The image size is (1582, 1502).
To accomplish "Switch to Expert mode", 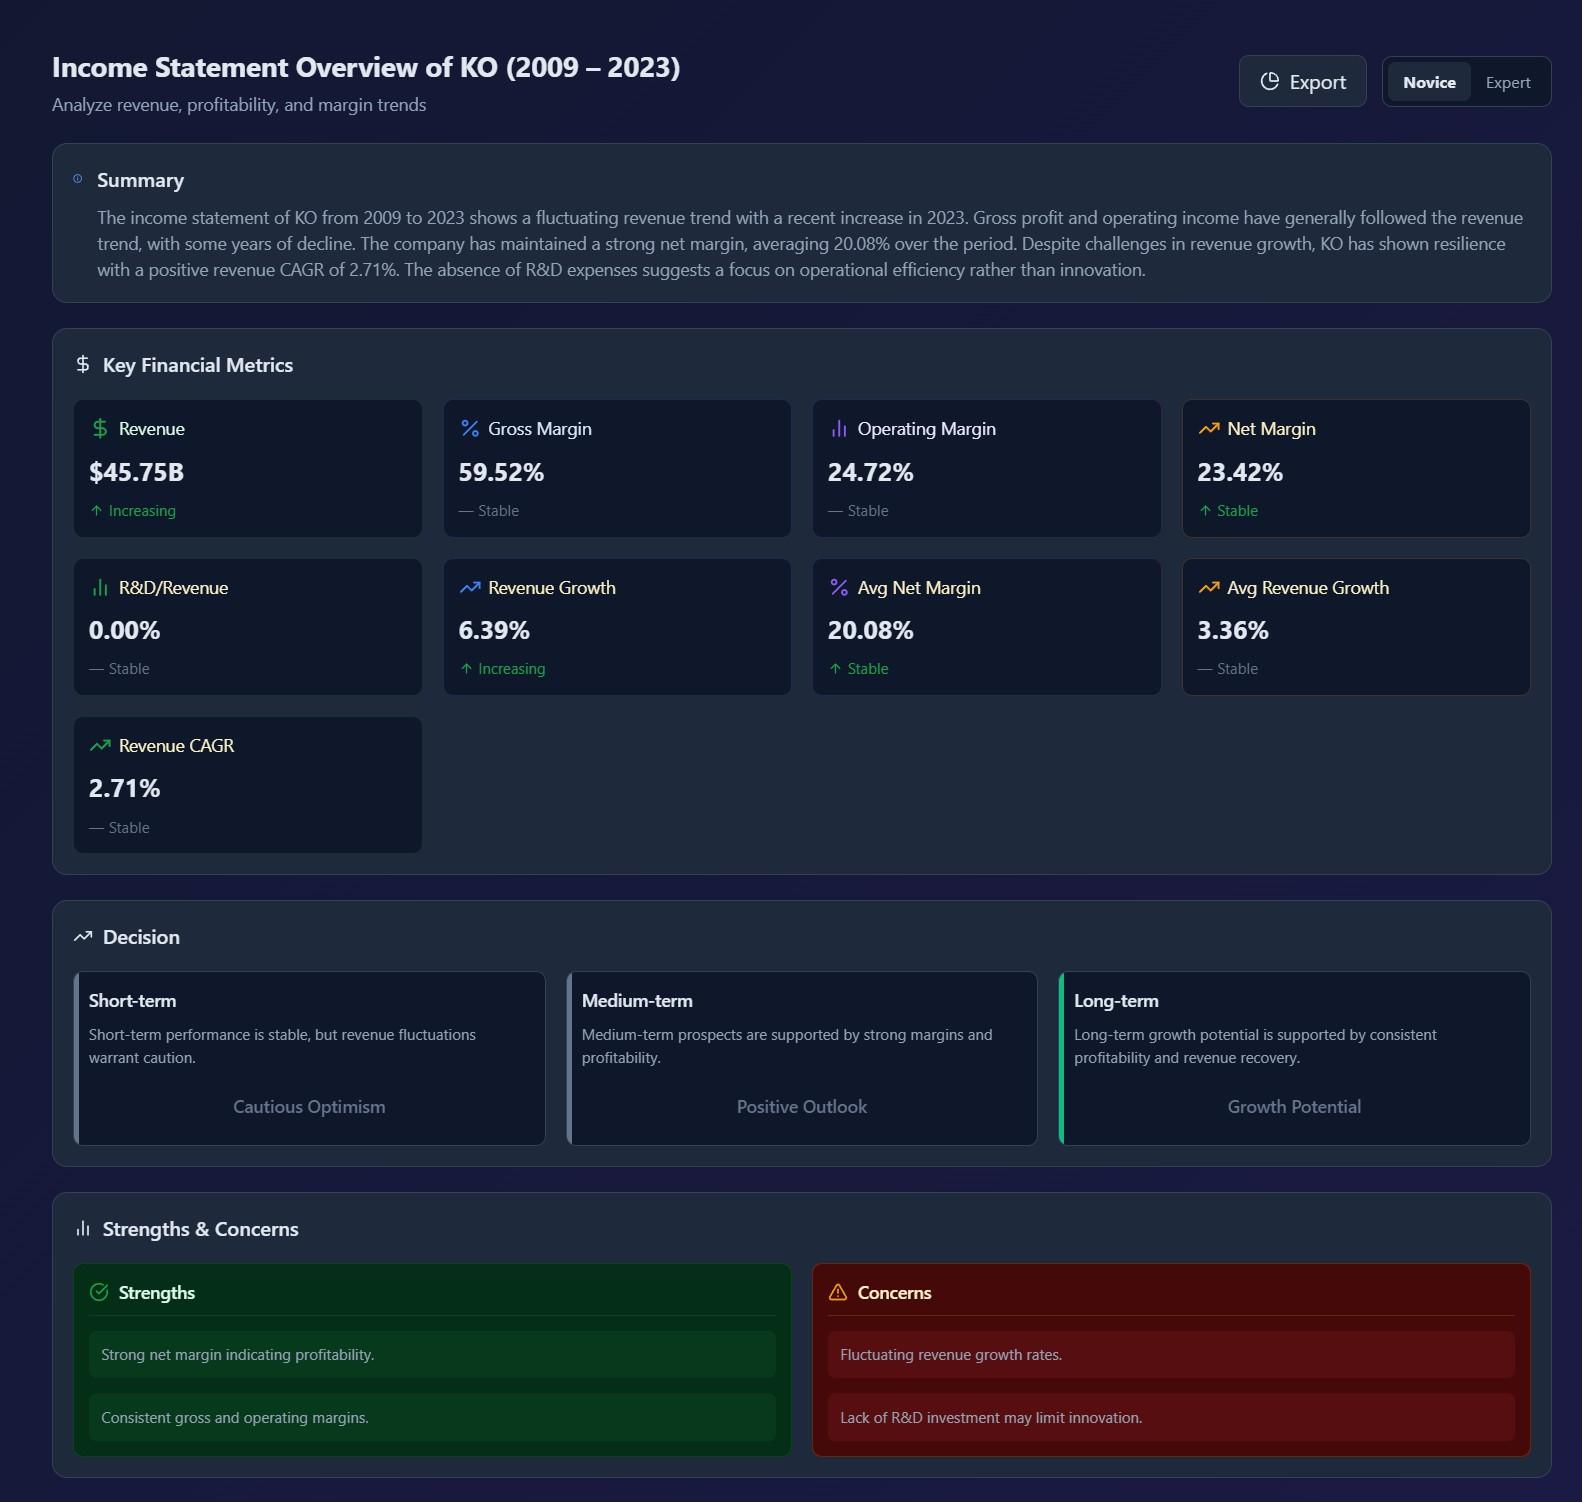I will point(1508,82).
